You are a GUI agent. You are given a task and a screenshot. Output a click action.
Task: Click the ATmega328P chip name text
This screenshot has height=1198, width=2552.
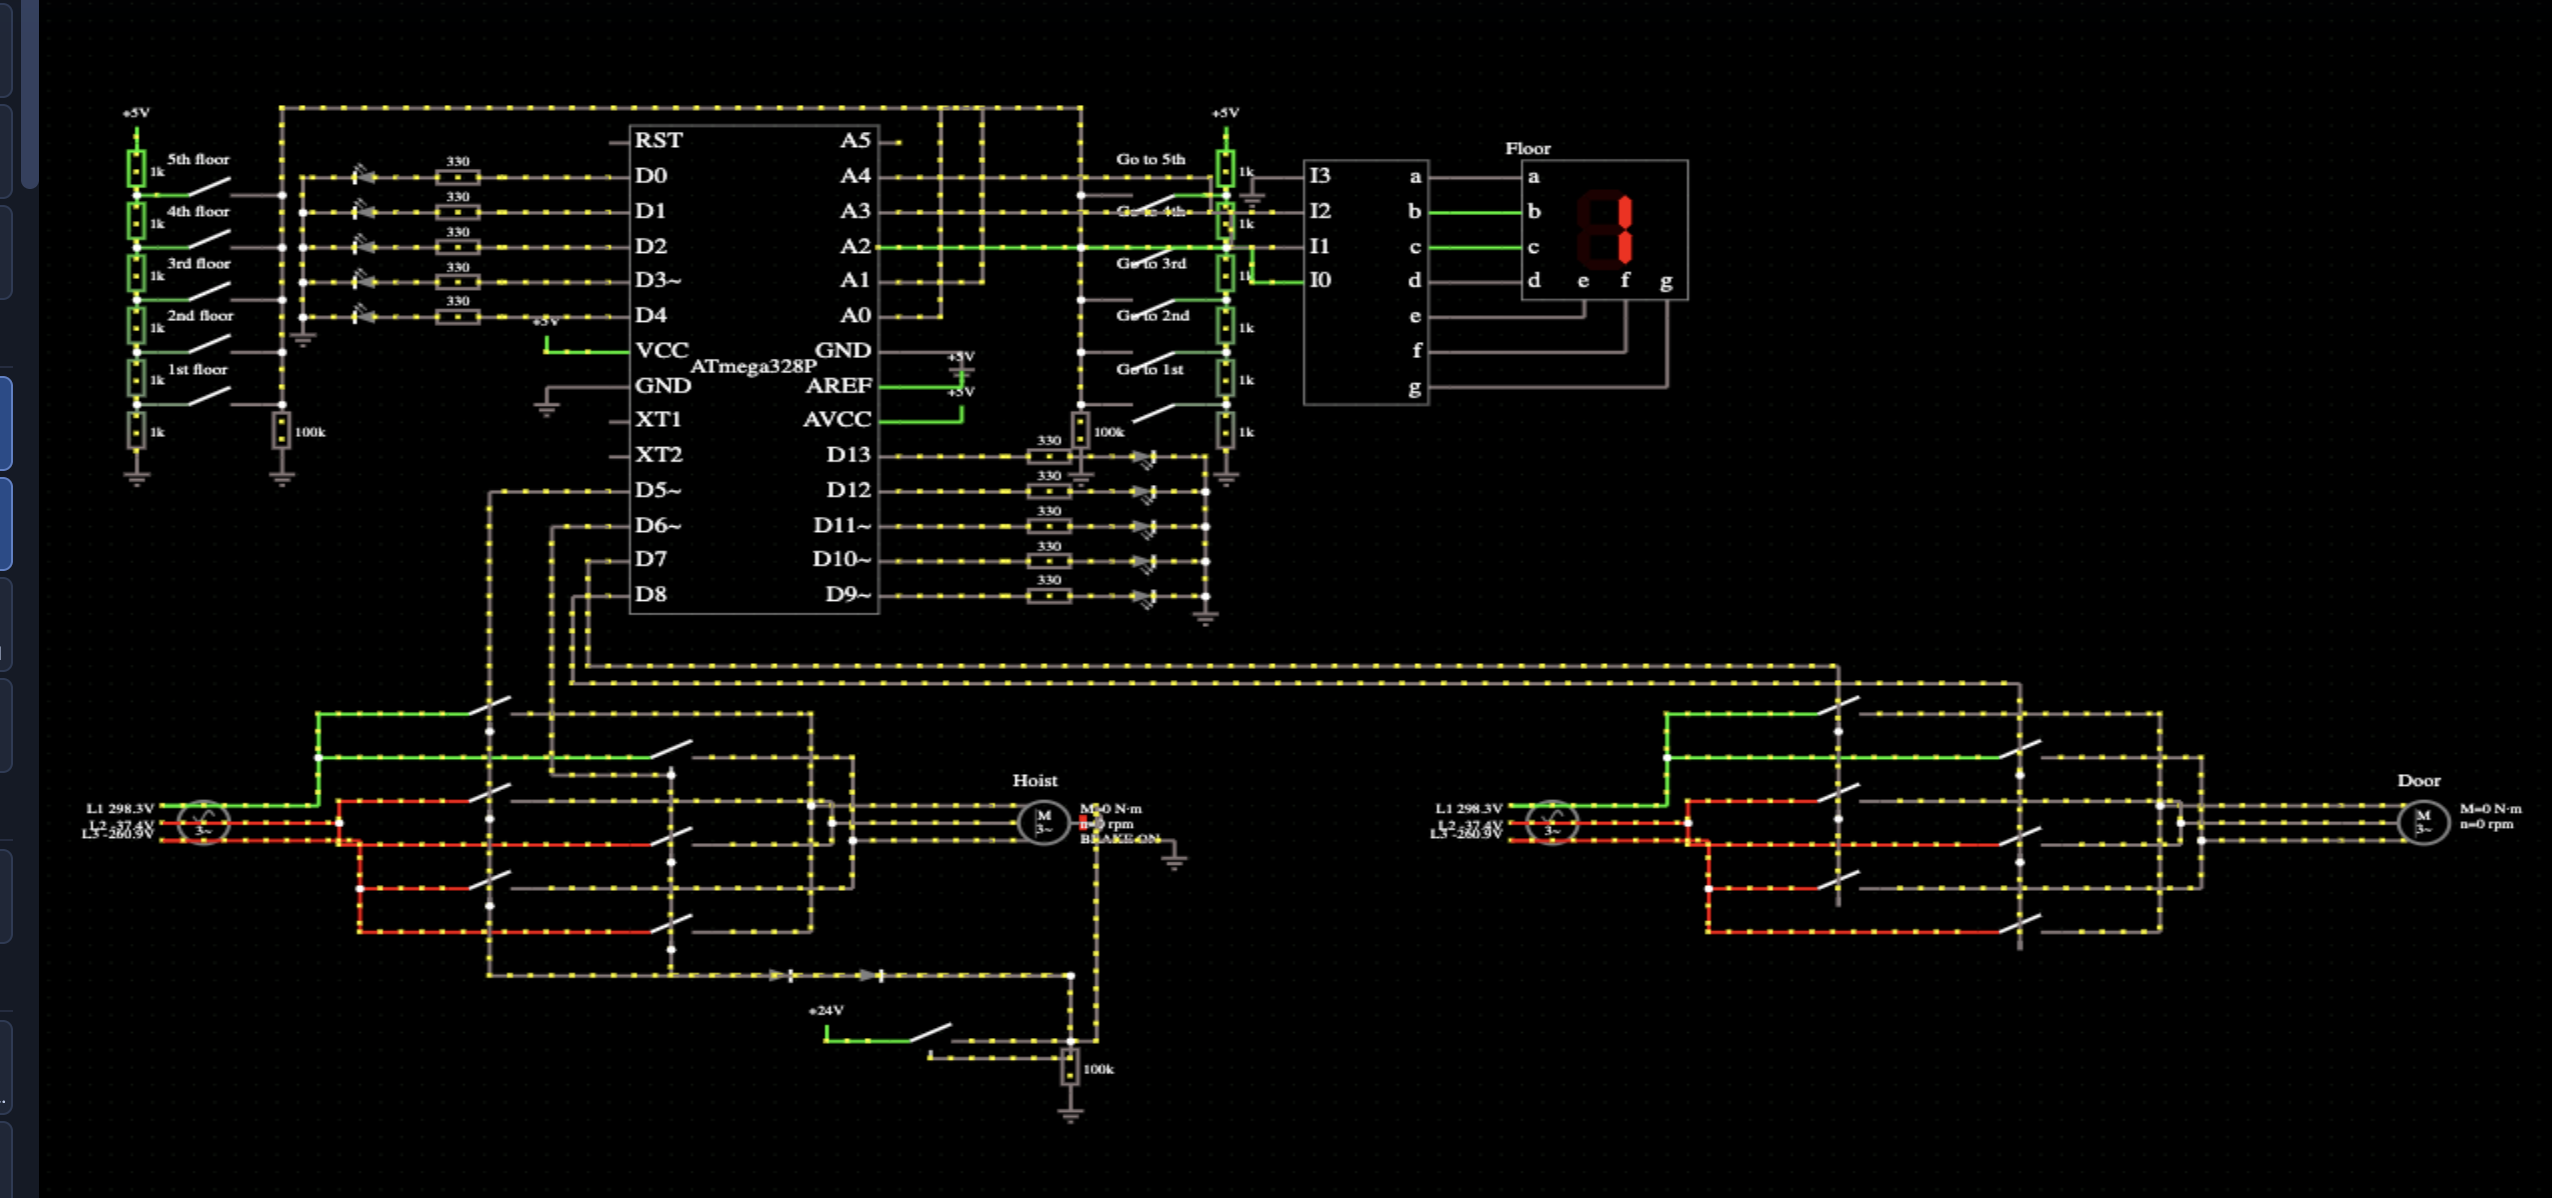753,366
